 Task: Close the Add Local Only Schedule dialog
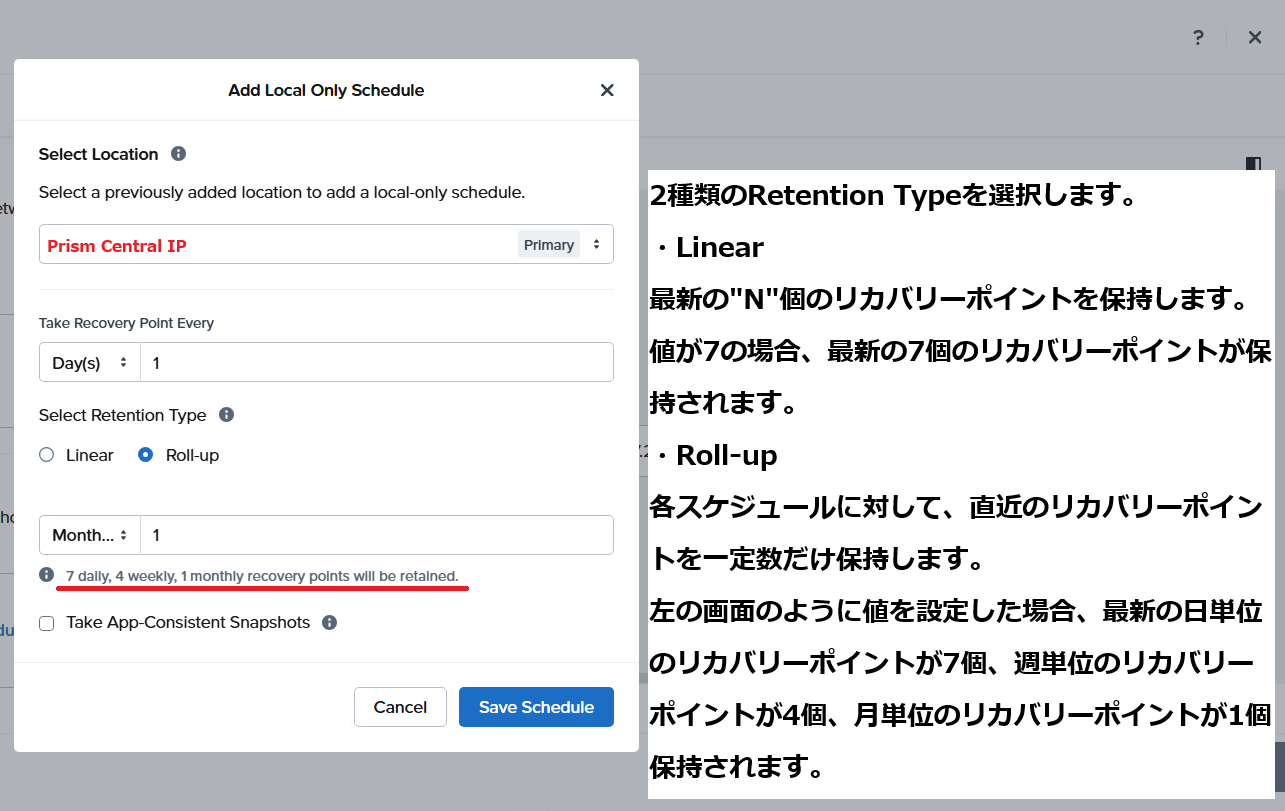pyautogui.click(x=607, y=90)
